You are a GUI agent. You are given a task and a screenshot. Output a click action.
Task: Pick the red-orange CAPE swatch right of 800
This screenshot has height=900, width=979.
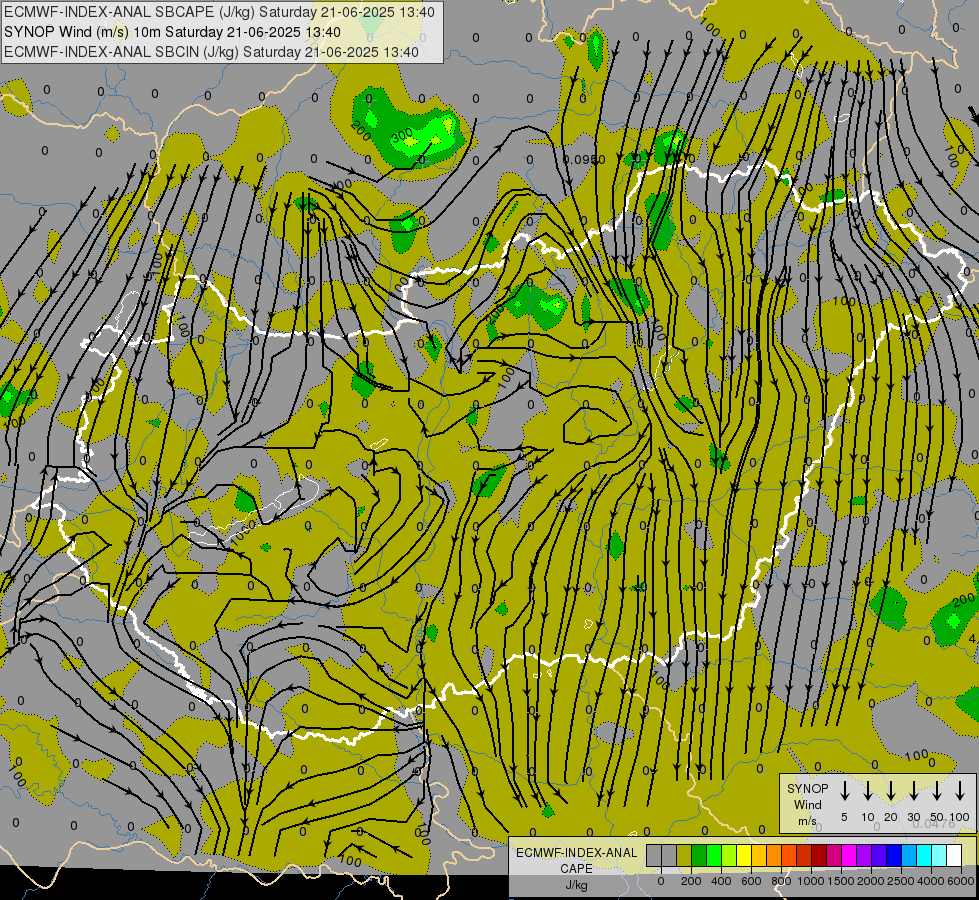click(x=789, y=855)
